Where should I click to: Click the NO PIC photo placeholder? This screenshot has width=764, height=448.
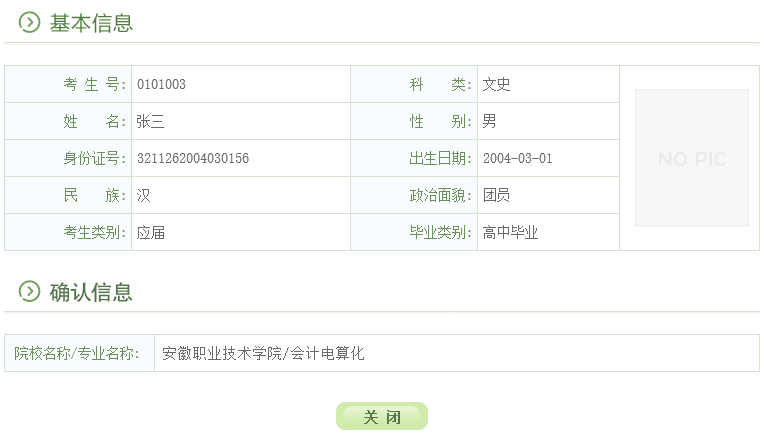tap(691, 158)
